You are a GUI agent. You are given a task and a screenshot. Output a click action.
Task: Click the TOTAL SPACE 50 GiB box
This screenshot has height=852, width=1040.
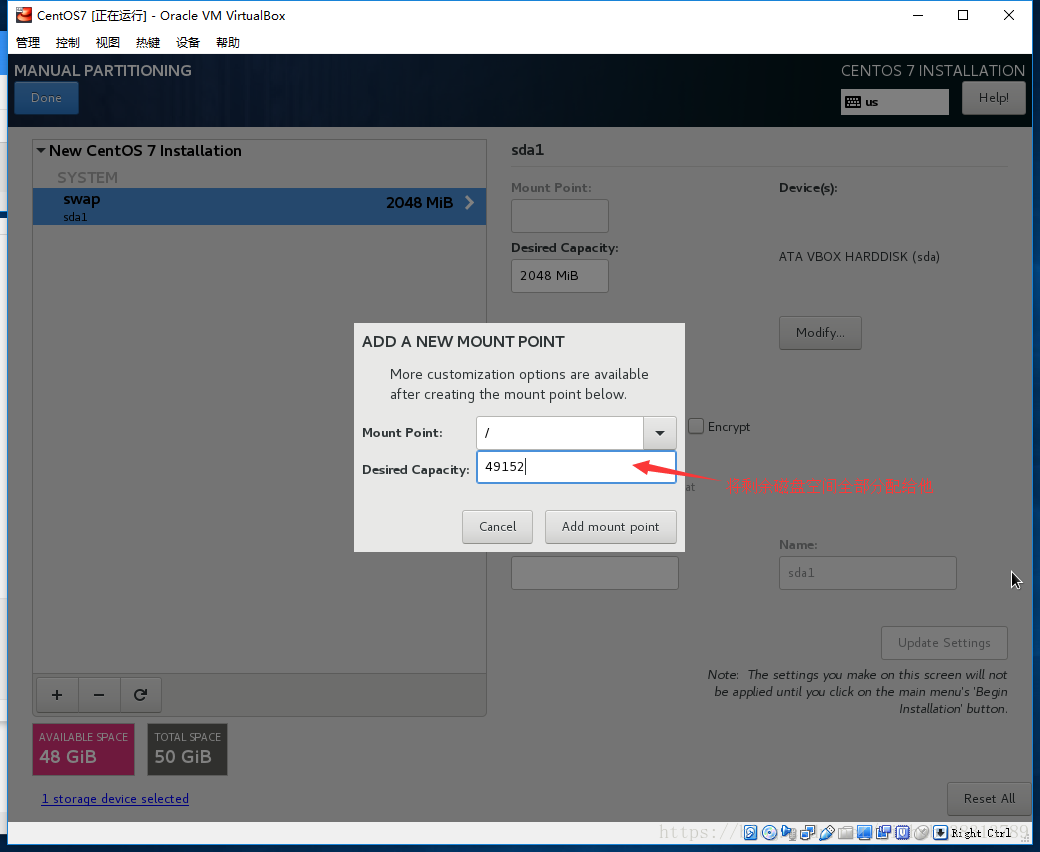(x=188, y=749)
